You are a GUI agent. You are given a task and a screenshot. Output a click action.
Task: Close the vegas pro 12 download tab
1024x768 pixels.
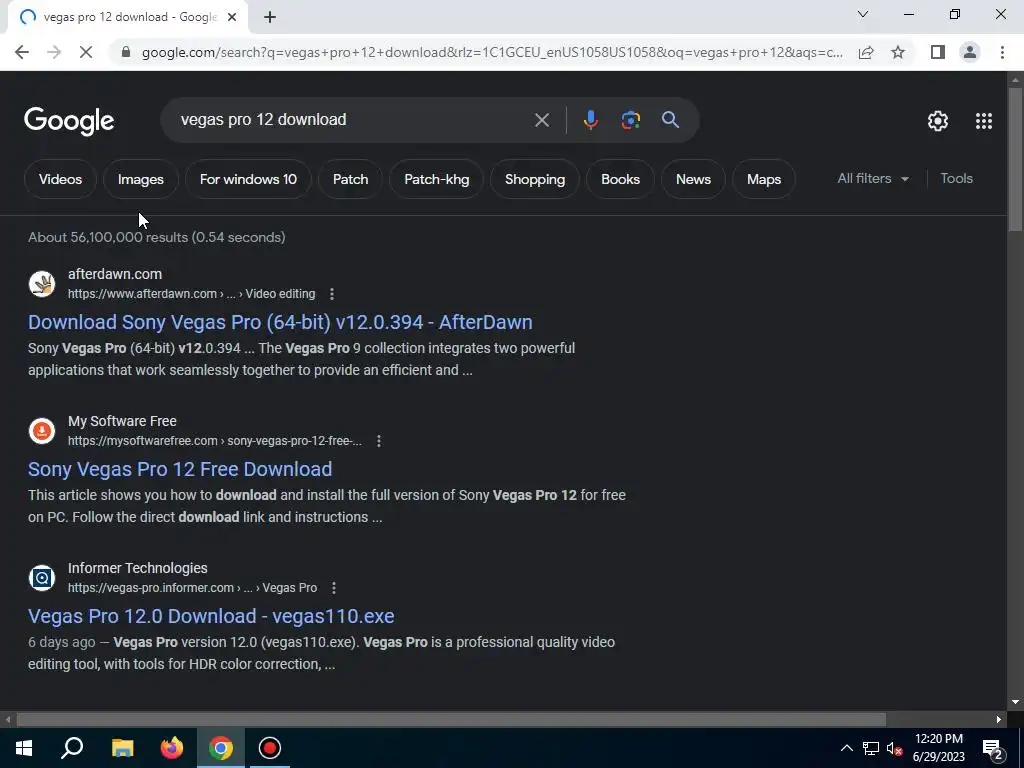232,18
